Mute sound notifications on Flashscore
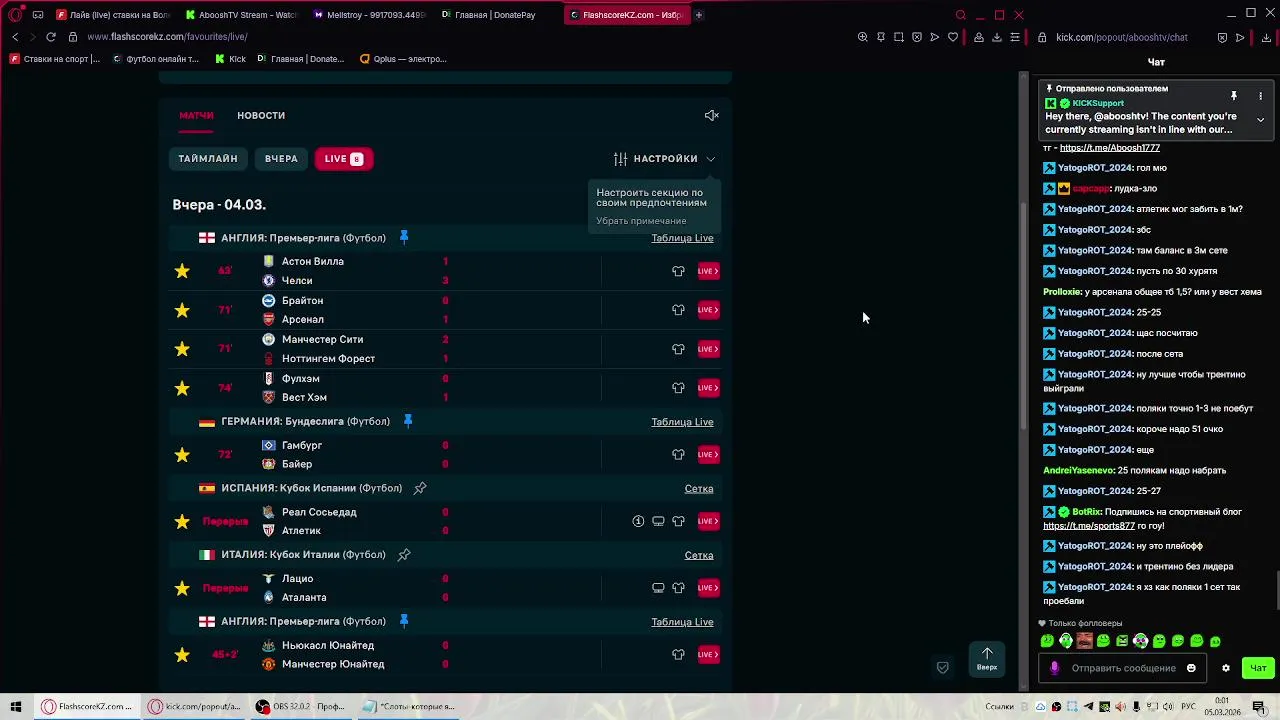The width and height of the screenshot is (1280, 720). [711, 115]
